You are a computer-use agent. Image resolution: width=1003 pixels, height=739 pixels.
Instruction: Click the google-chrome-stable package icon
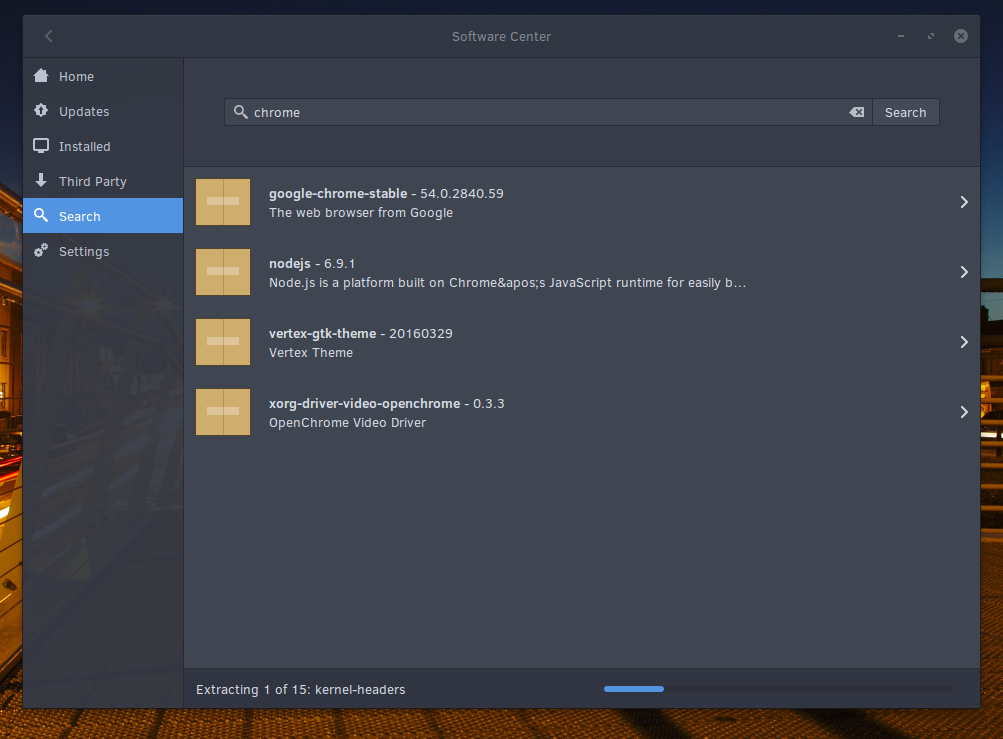pyautogui.click(x=223, y=202)
